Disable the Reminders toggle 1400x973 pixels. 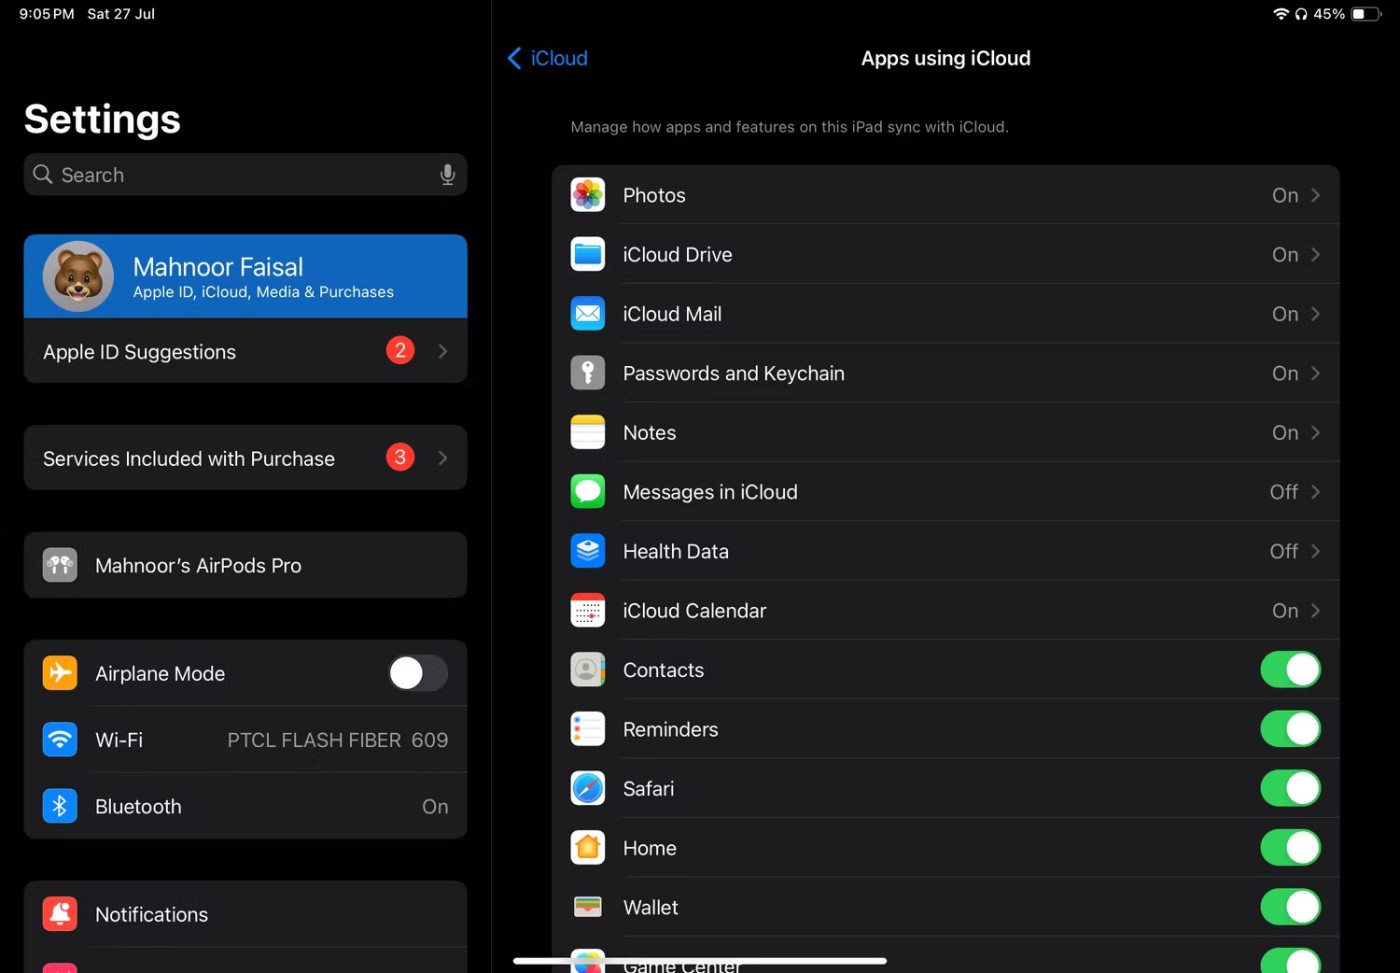click(x=1289, y=729)
